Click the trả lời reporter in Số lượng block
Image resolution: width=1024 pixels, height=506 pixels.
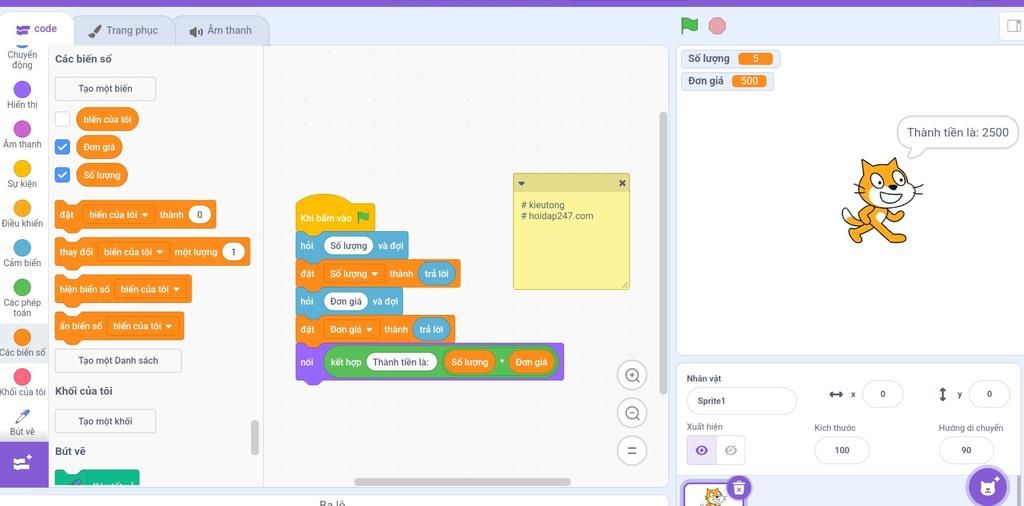click(x=437, y=274)
